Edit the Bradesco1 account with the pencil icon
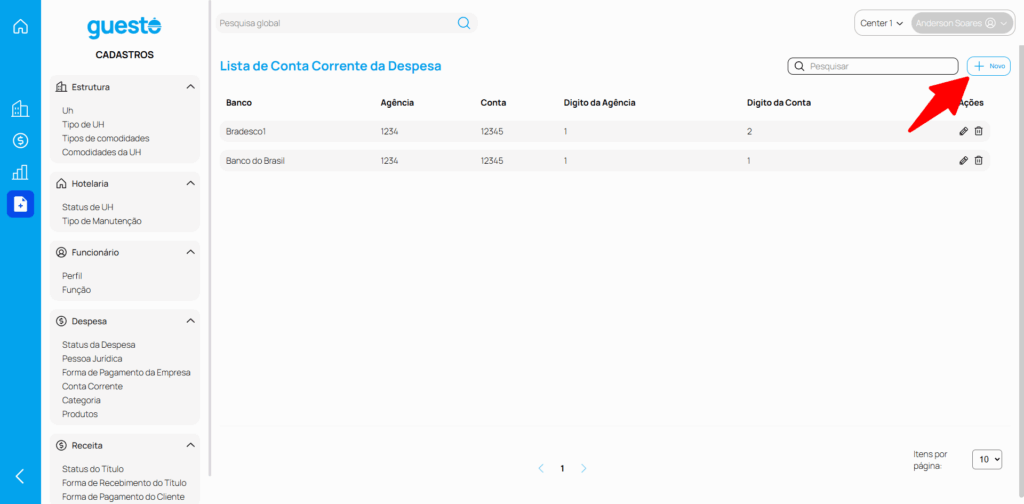This screenshot has width=1024, height=504. (x=963, y=131)
